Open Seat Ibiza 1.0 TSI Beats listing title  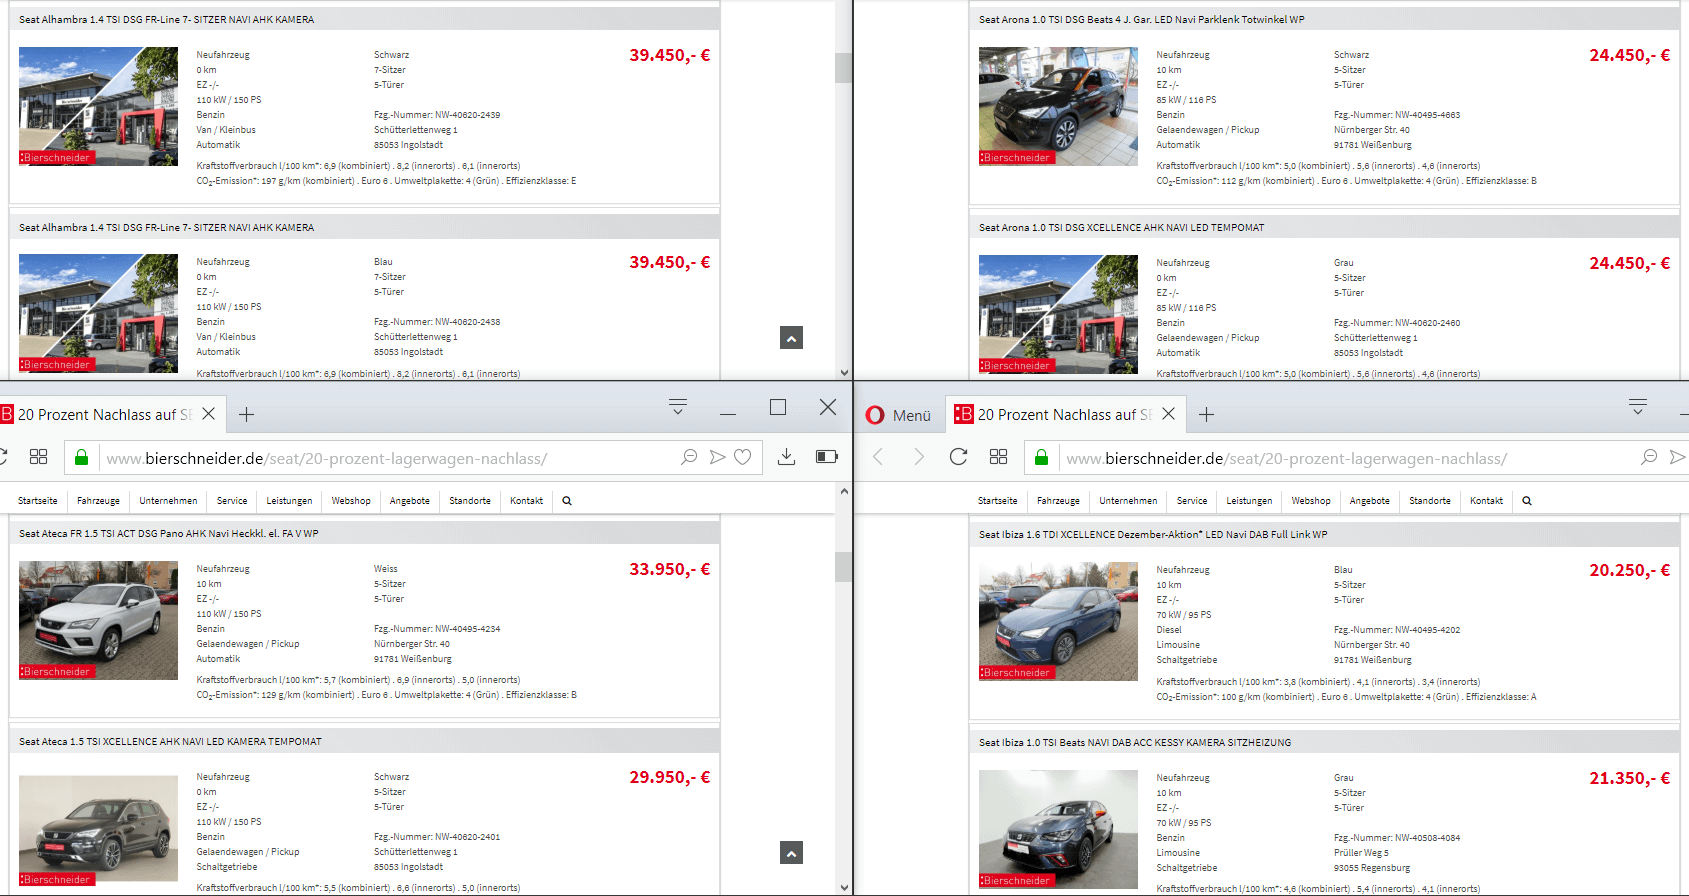pyautogui.click(x=1135, y=743)
